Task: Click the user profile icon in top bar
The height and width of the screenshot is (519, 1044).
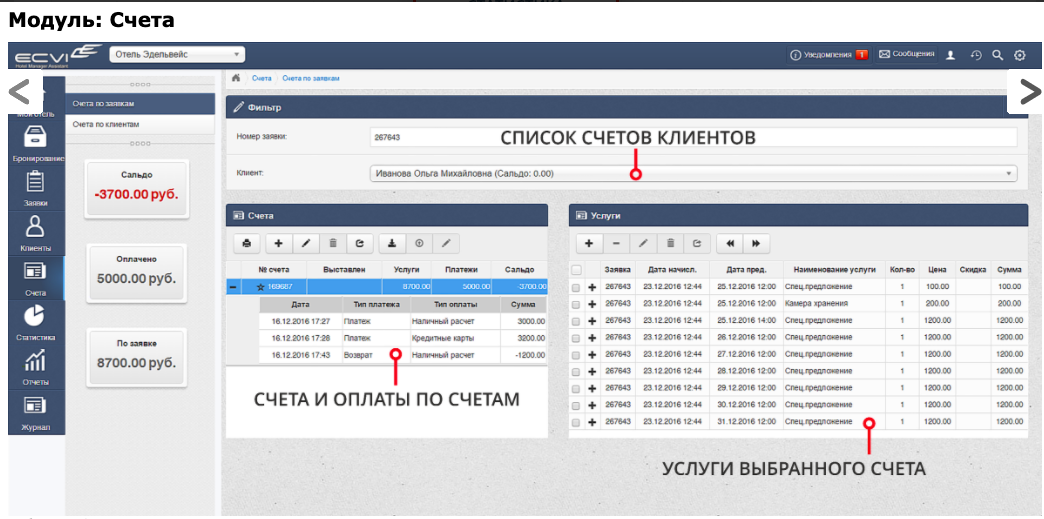Action: [951, 55]
